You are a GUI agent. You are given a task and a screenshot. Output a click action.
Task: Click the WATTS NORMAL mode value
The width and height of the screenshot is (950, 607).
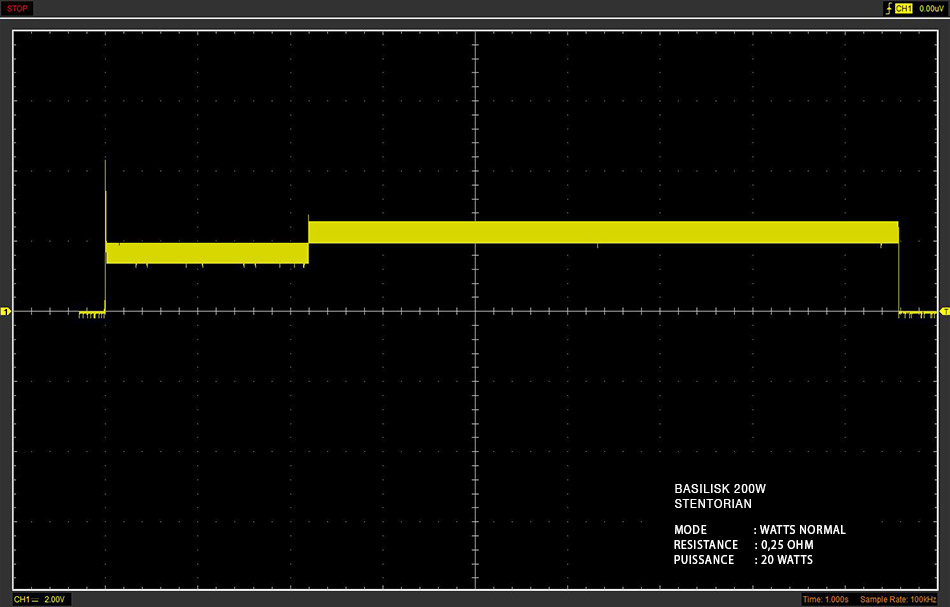(x=803, y=529)
